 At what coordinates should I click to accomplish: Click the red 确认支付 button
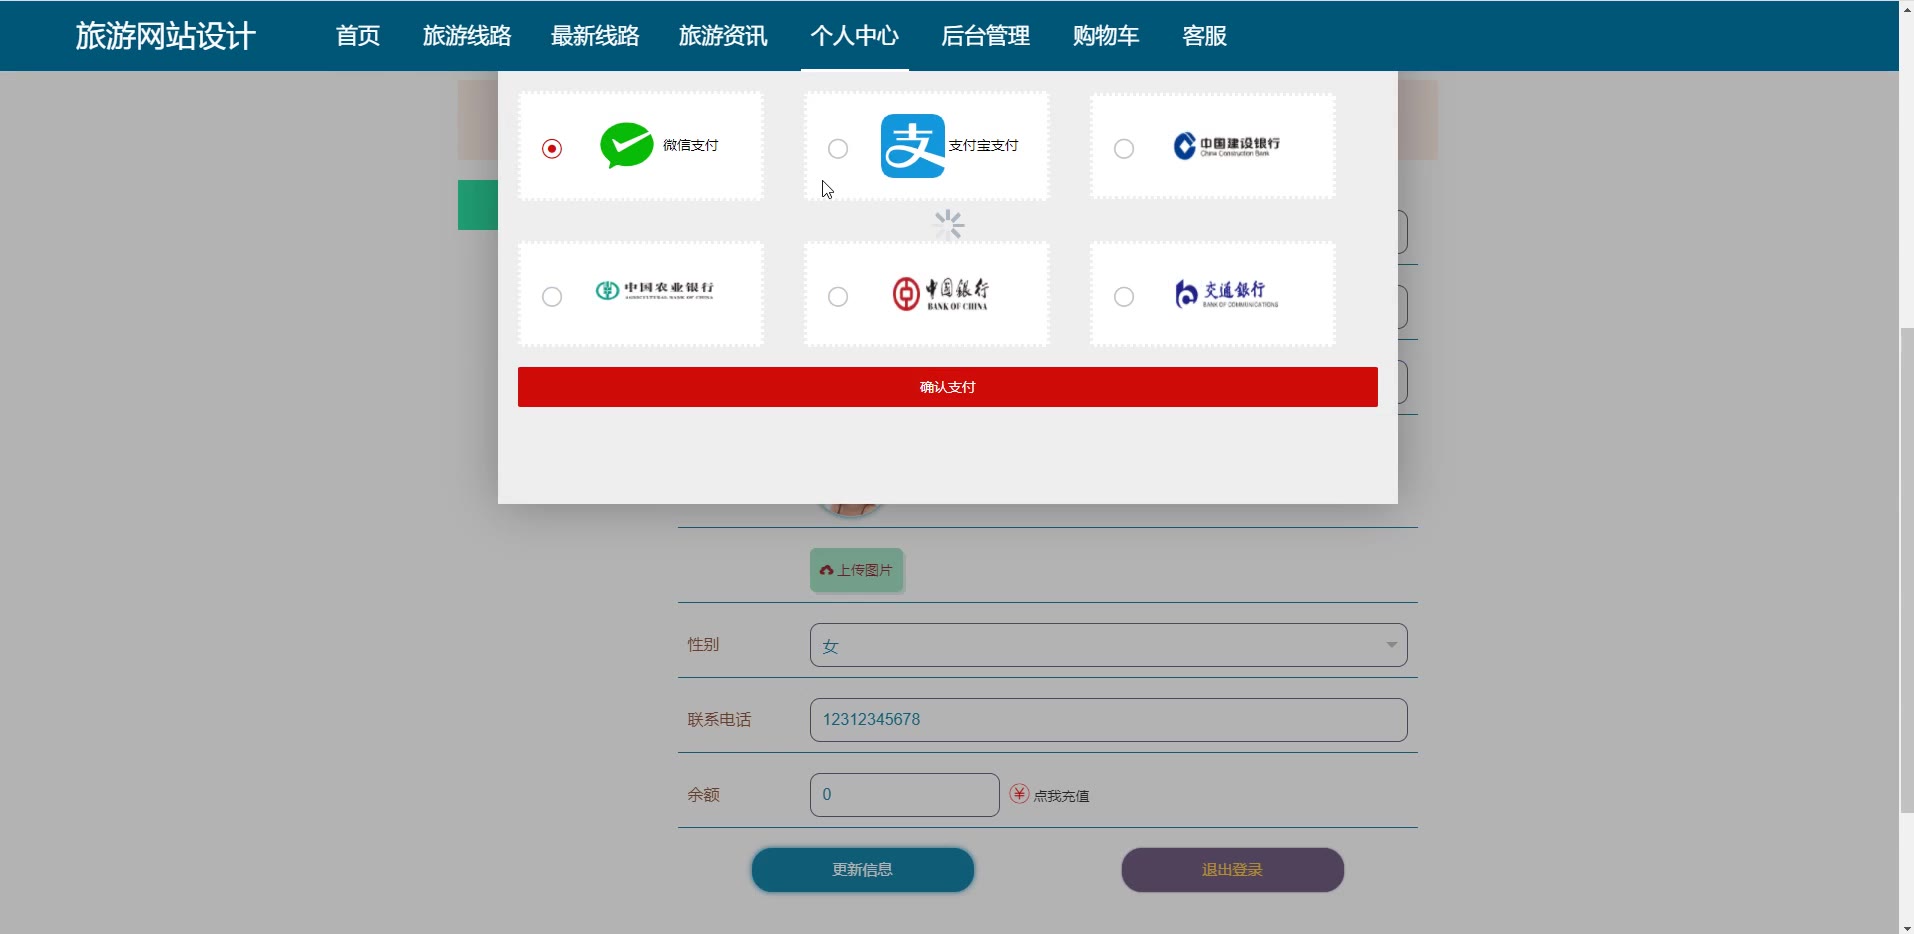click(947, 387)
